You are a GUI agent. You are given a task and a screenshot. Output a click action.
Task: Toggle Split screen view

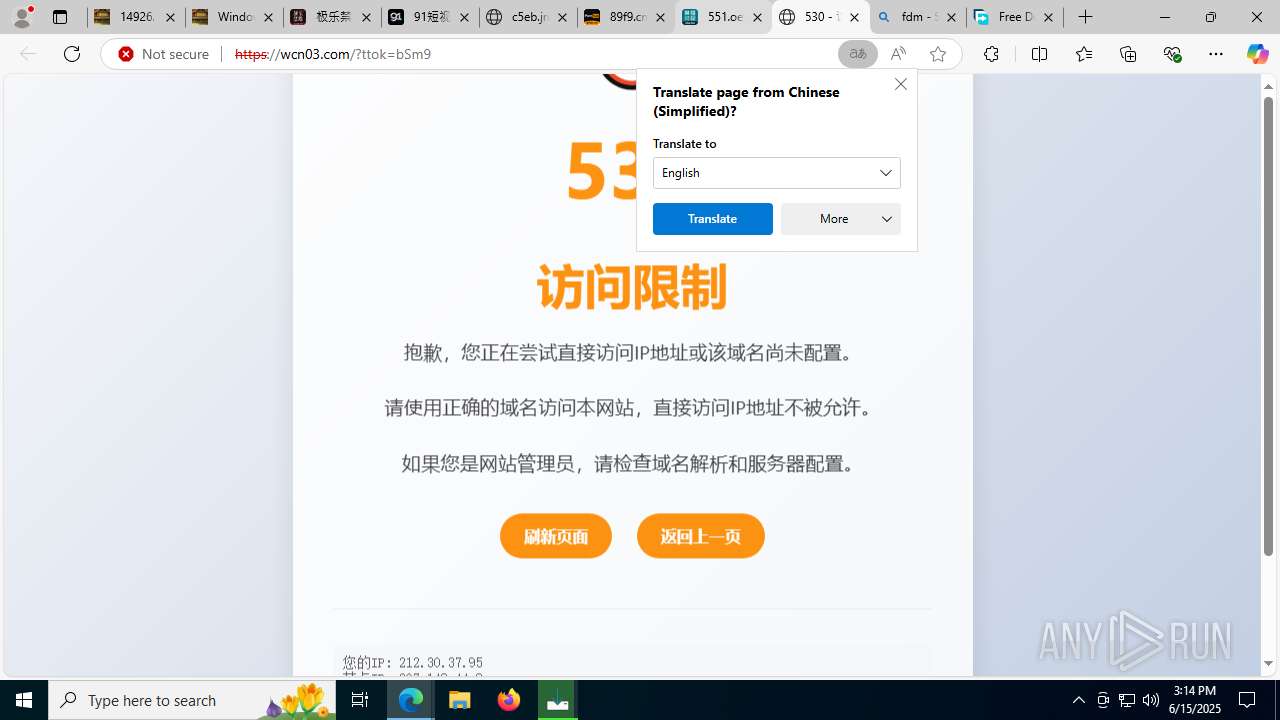click(1039, 54)
